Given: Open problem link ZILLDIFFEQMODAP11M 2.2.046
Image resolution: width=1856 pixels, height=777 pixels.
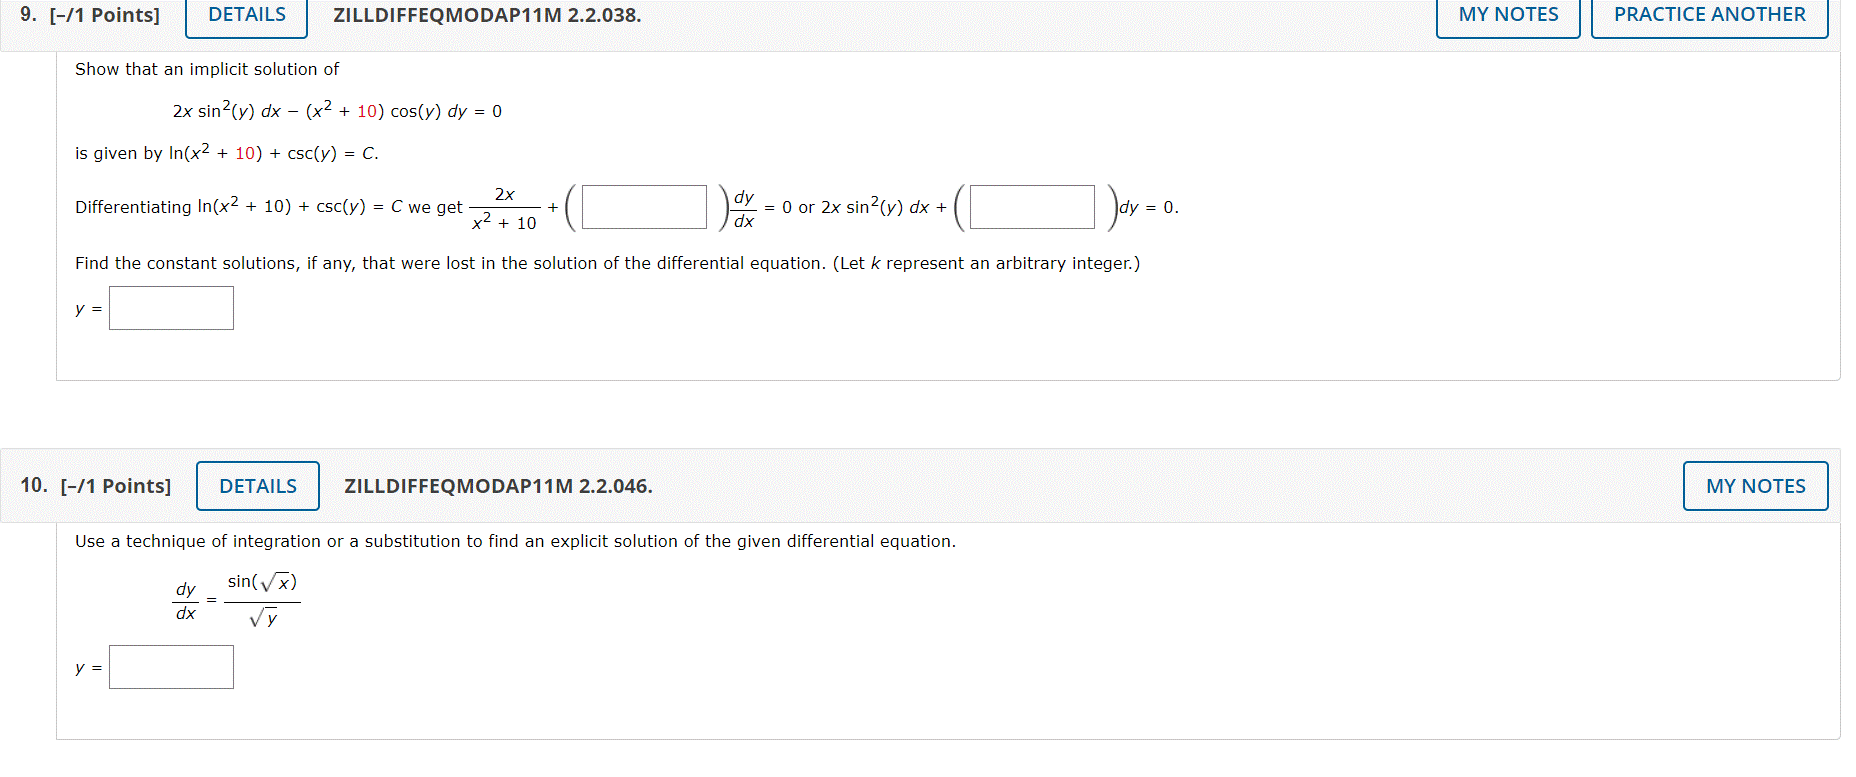Looking at the screenshot, I should [x=497, y=486].
